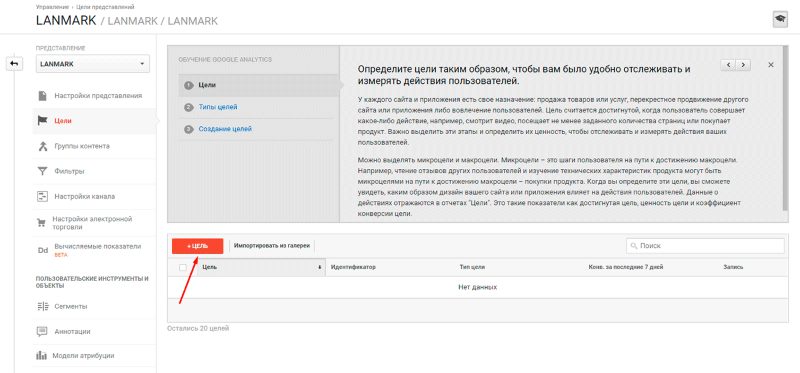Click the Нет данных text
Image resolution: width=800 pixels, height=373 pixels.
[478, 287]
